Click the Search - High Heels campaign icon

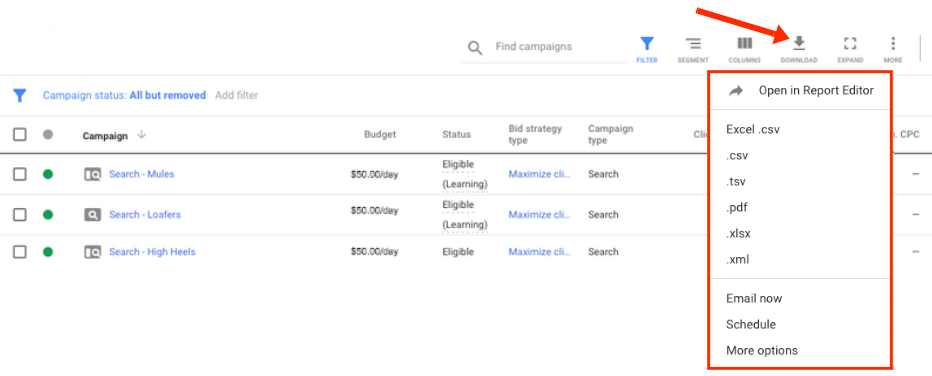(x=92, y=252)
